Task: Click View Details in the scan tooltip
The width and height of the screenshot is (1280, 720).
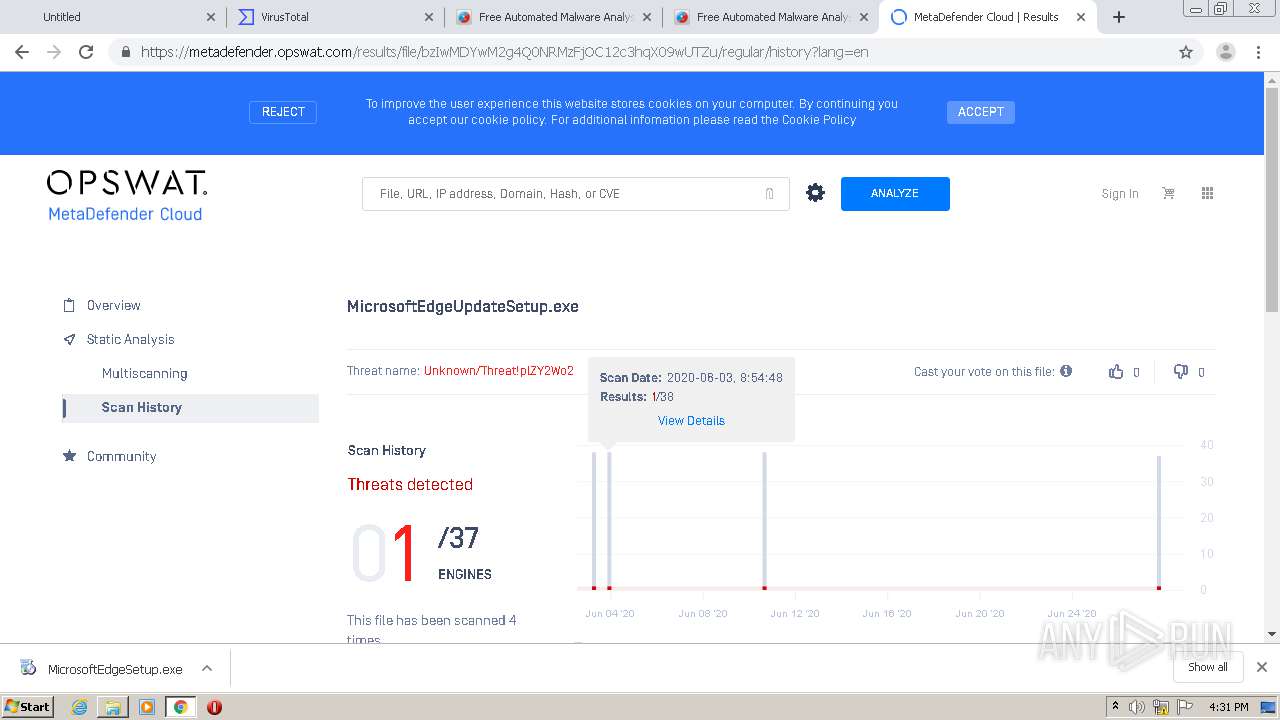Action: coord(691,420)
